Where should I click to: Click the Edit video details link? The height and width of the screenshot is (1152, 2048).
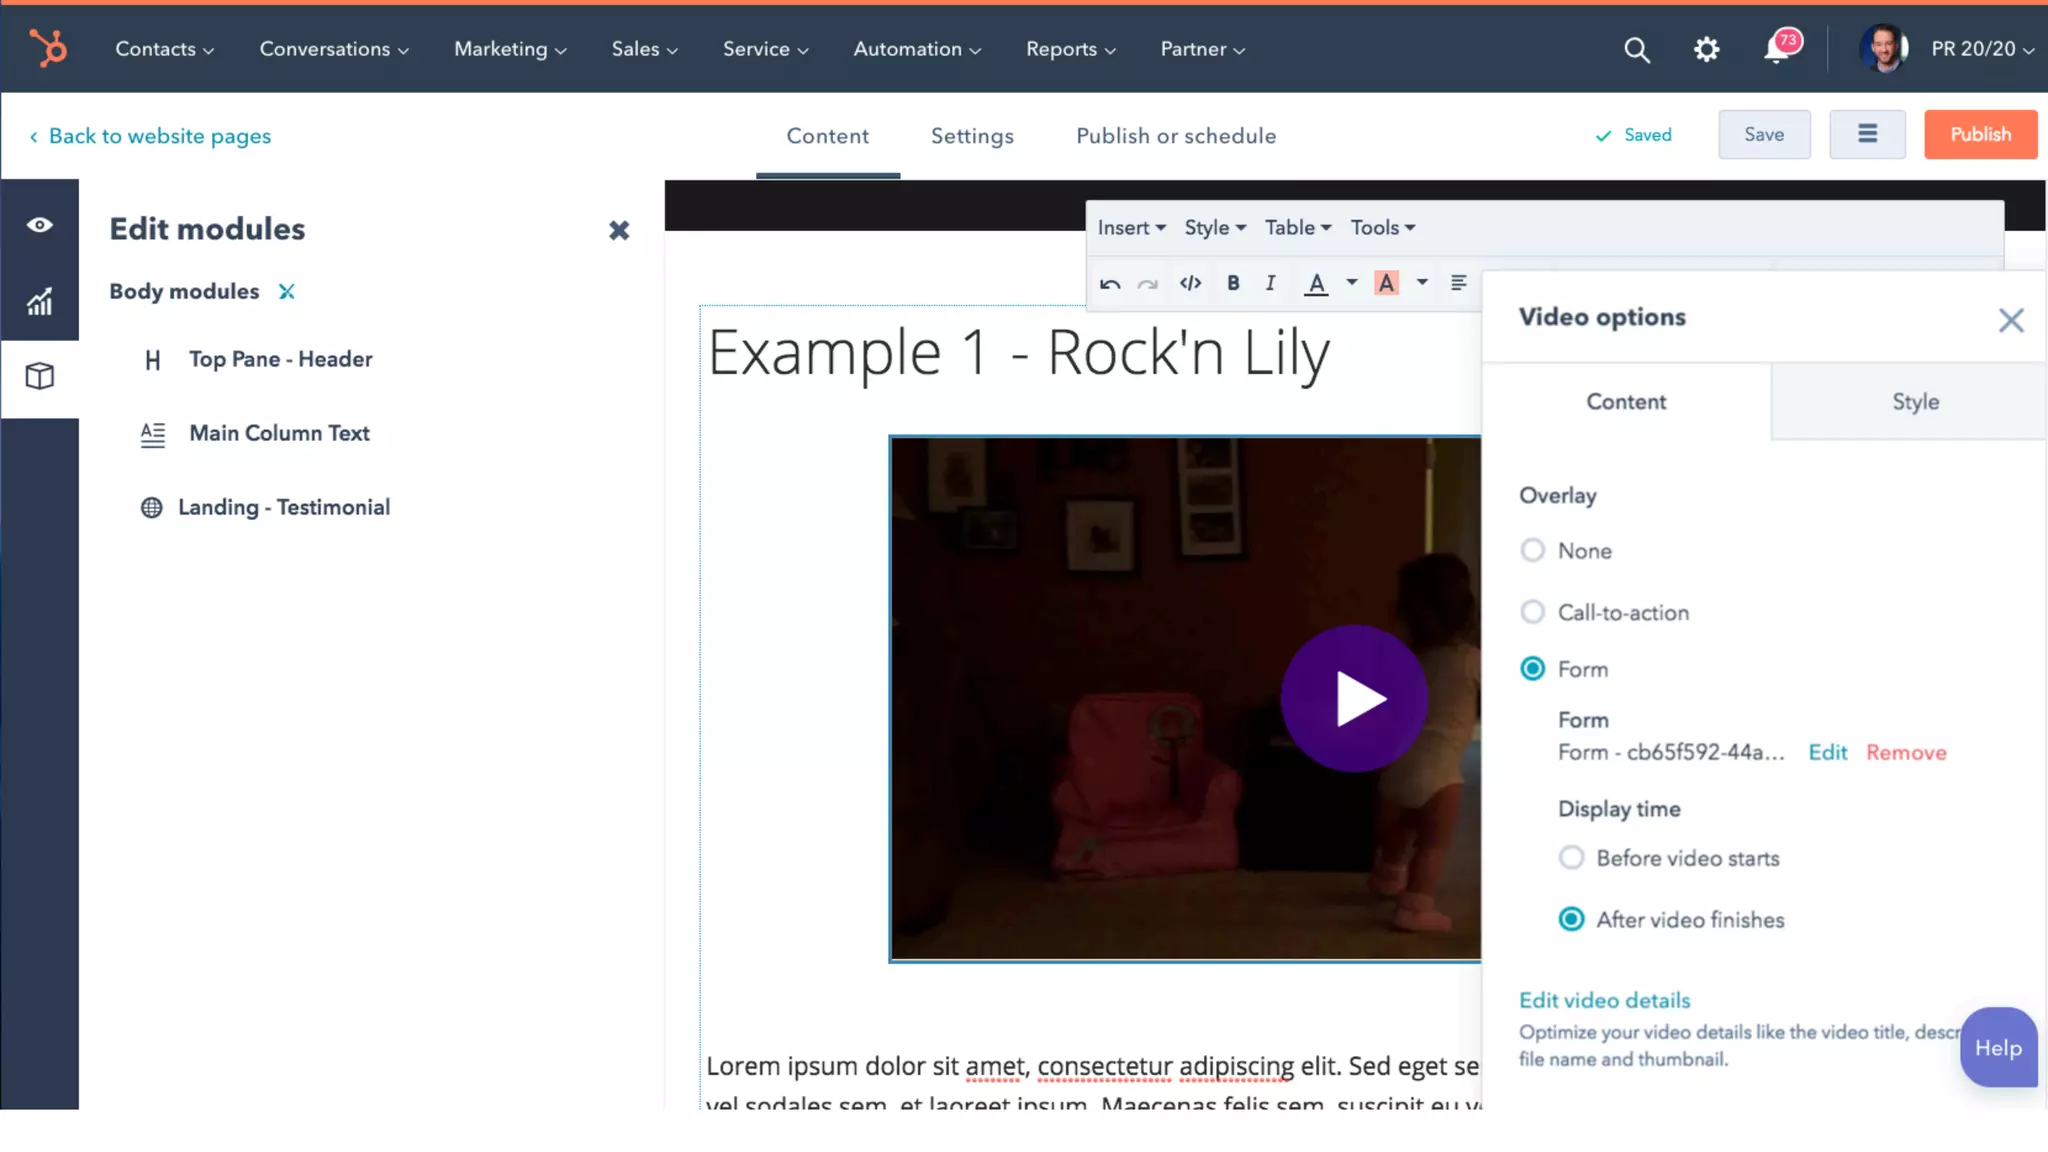pyautogui.click(x=1604, y=1000)
